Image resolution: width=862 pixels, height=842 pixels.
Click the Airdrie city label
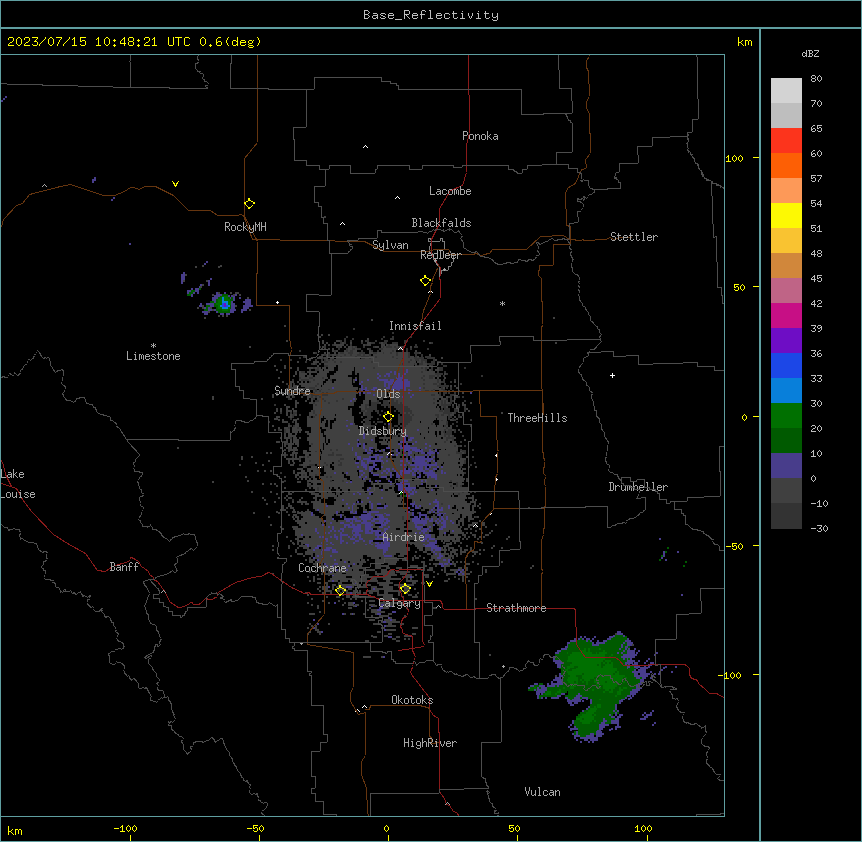pyautogui.click(x=403, y=537)
